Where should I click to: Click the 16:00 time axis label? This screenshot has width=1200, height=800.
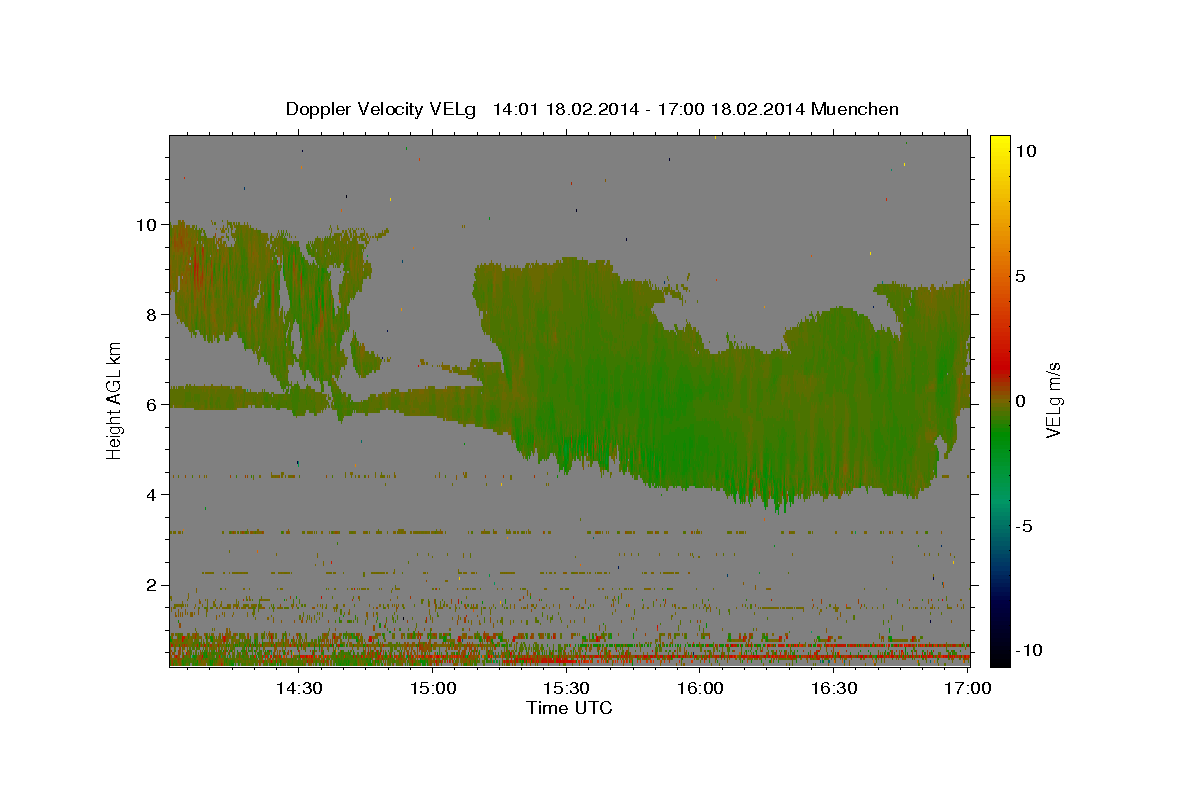700,688
